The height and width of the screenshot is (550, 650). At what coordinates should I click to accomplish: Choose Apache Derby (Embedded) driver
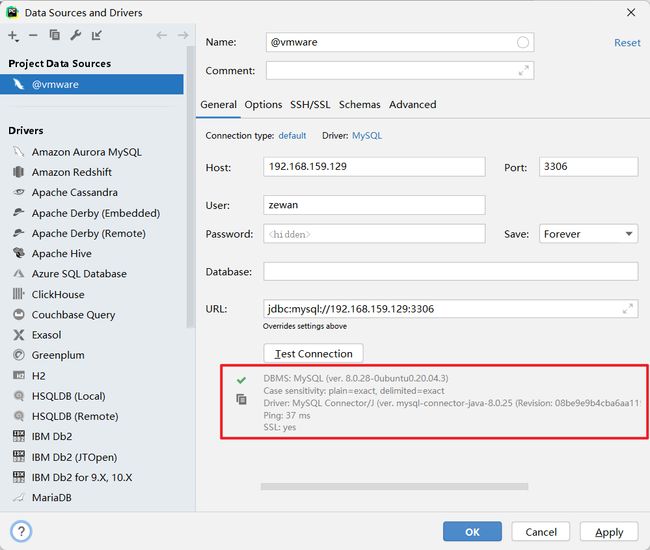pyautogui.click(x=96, y=213)
